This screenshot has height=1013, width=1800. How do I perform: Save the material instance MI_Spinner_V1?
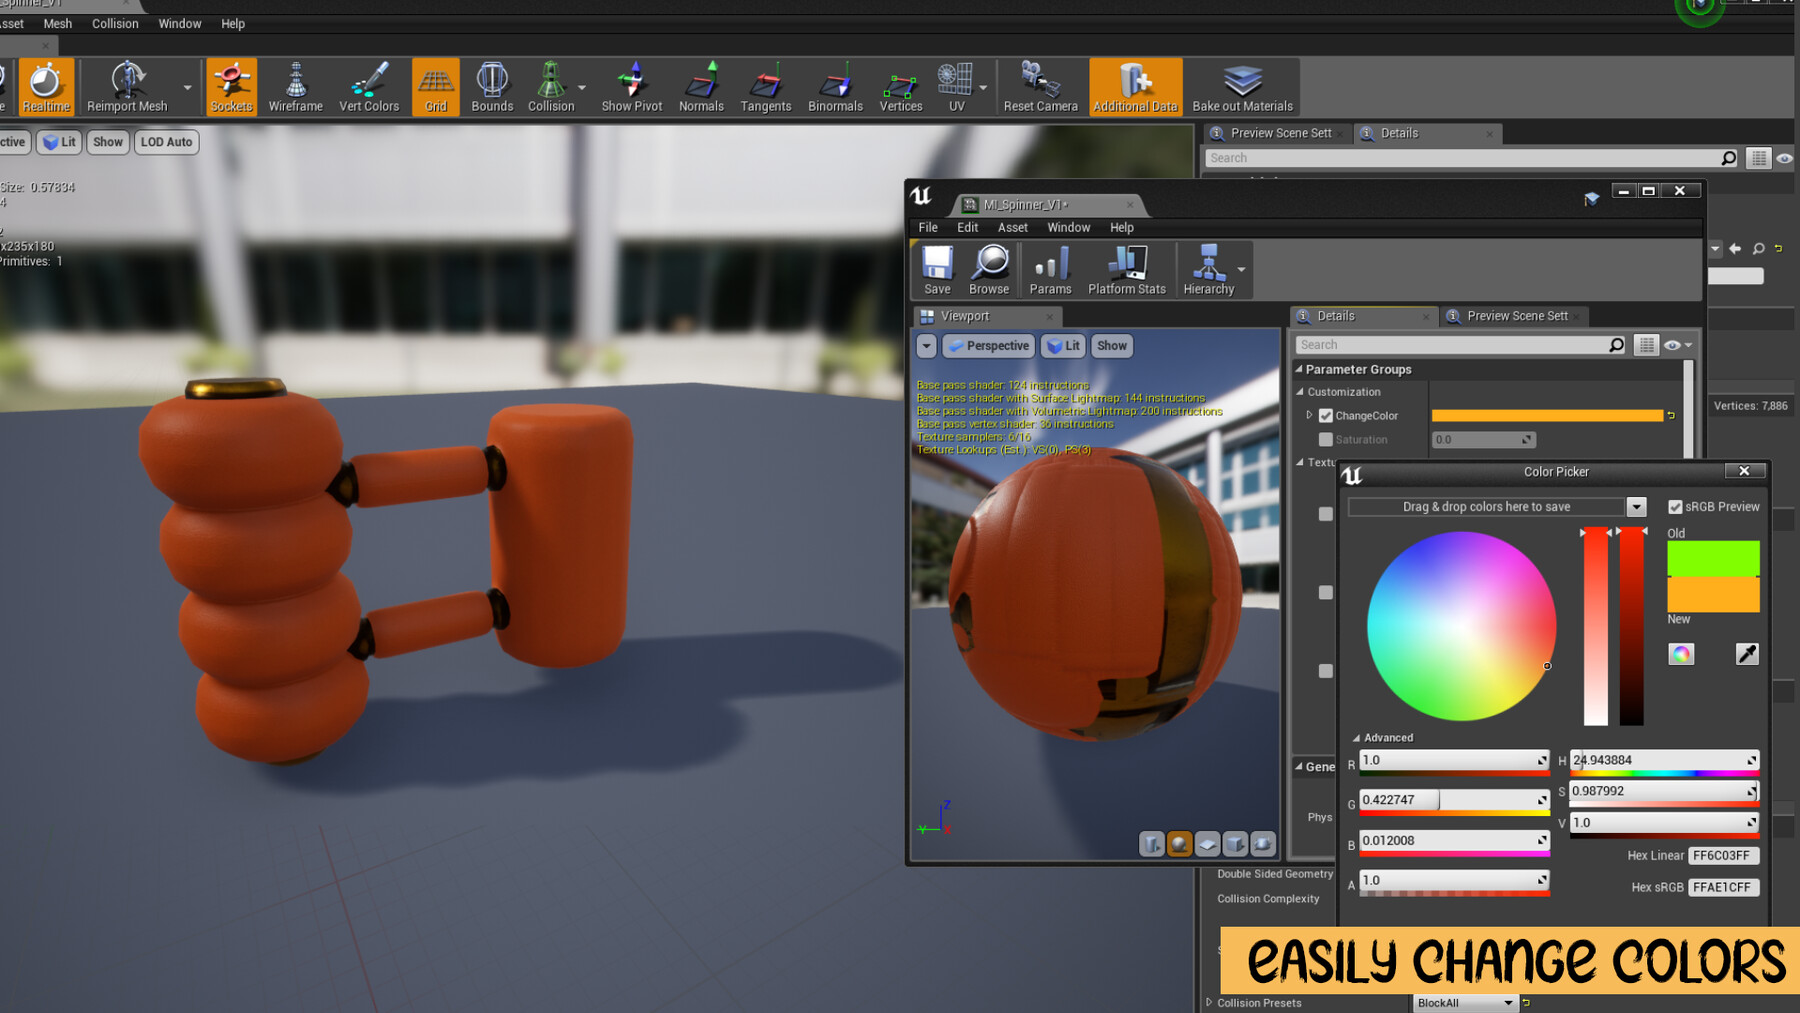937,269
